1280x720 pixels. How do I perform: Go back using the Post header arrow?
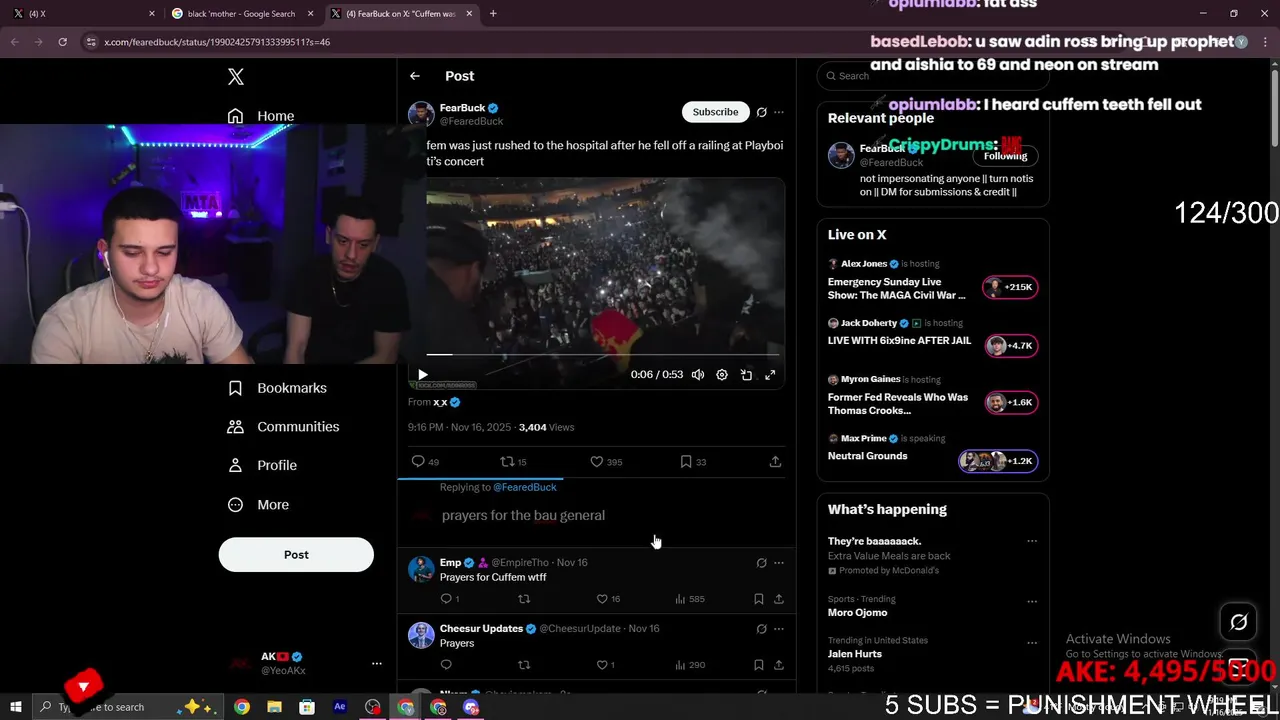pos(415,76)
